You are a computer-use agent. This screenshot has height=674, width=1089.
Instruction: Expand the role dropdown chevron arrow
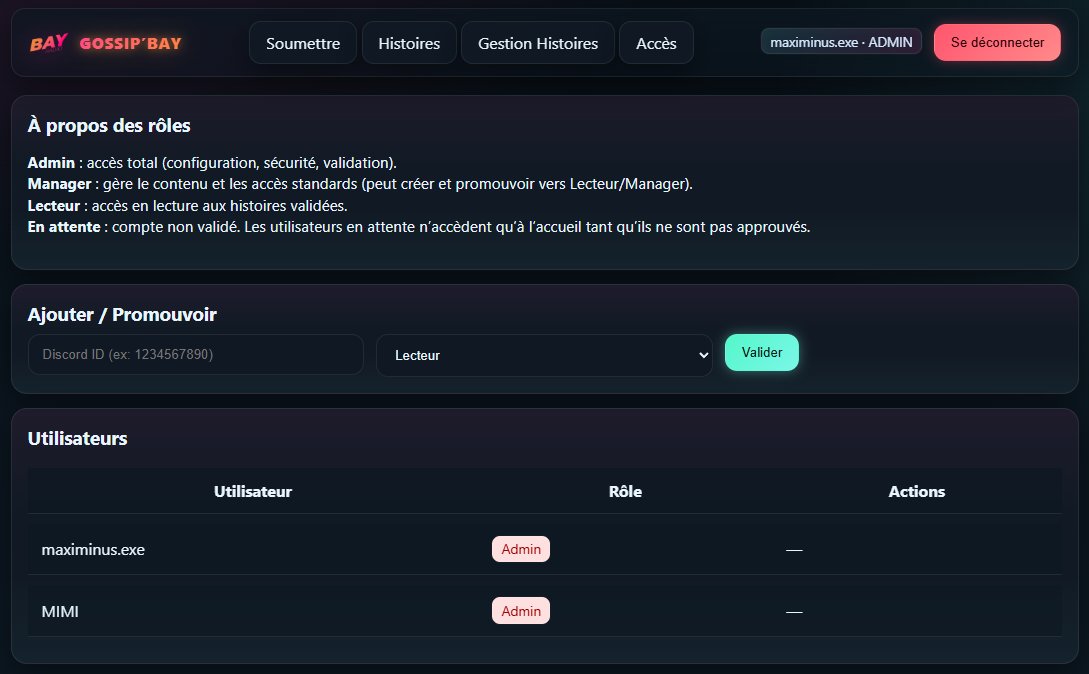click(x=704, y=353)
